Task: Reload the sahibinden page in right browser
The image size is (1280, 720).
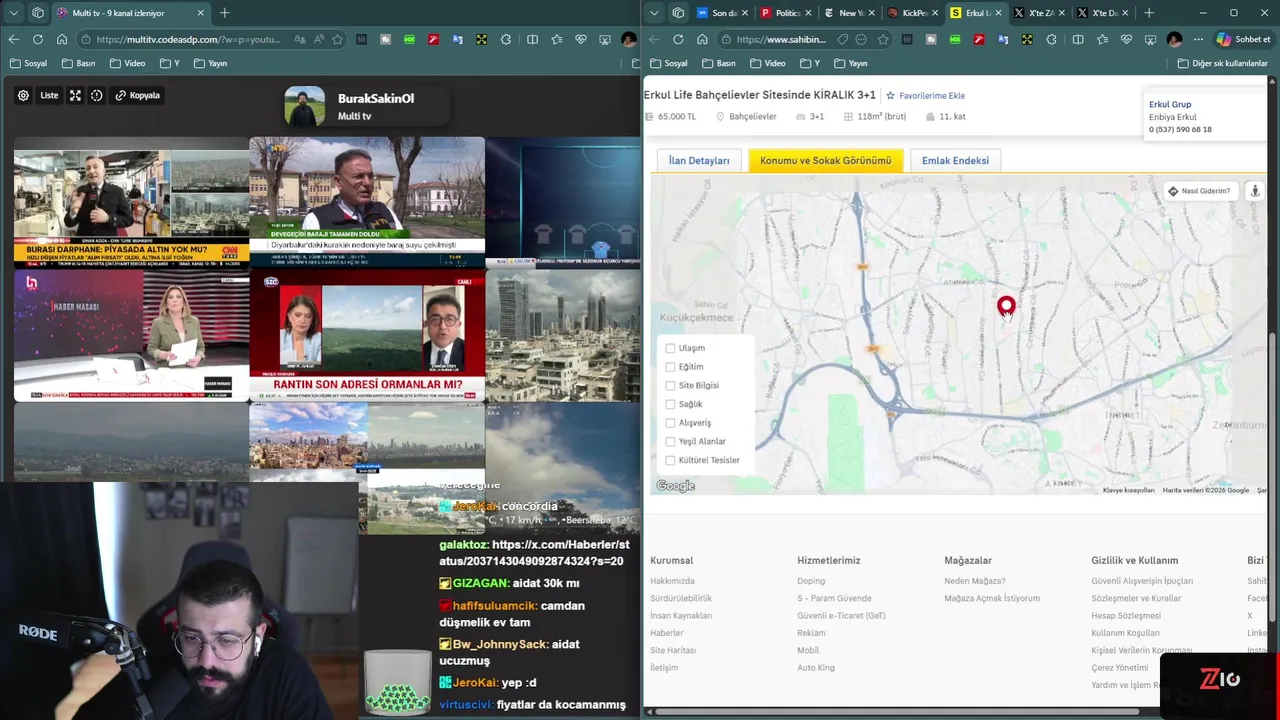Action: tap(678, 39)
